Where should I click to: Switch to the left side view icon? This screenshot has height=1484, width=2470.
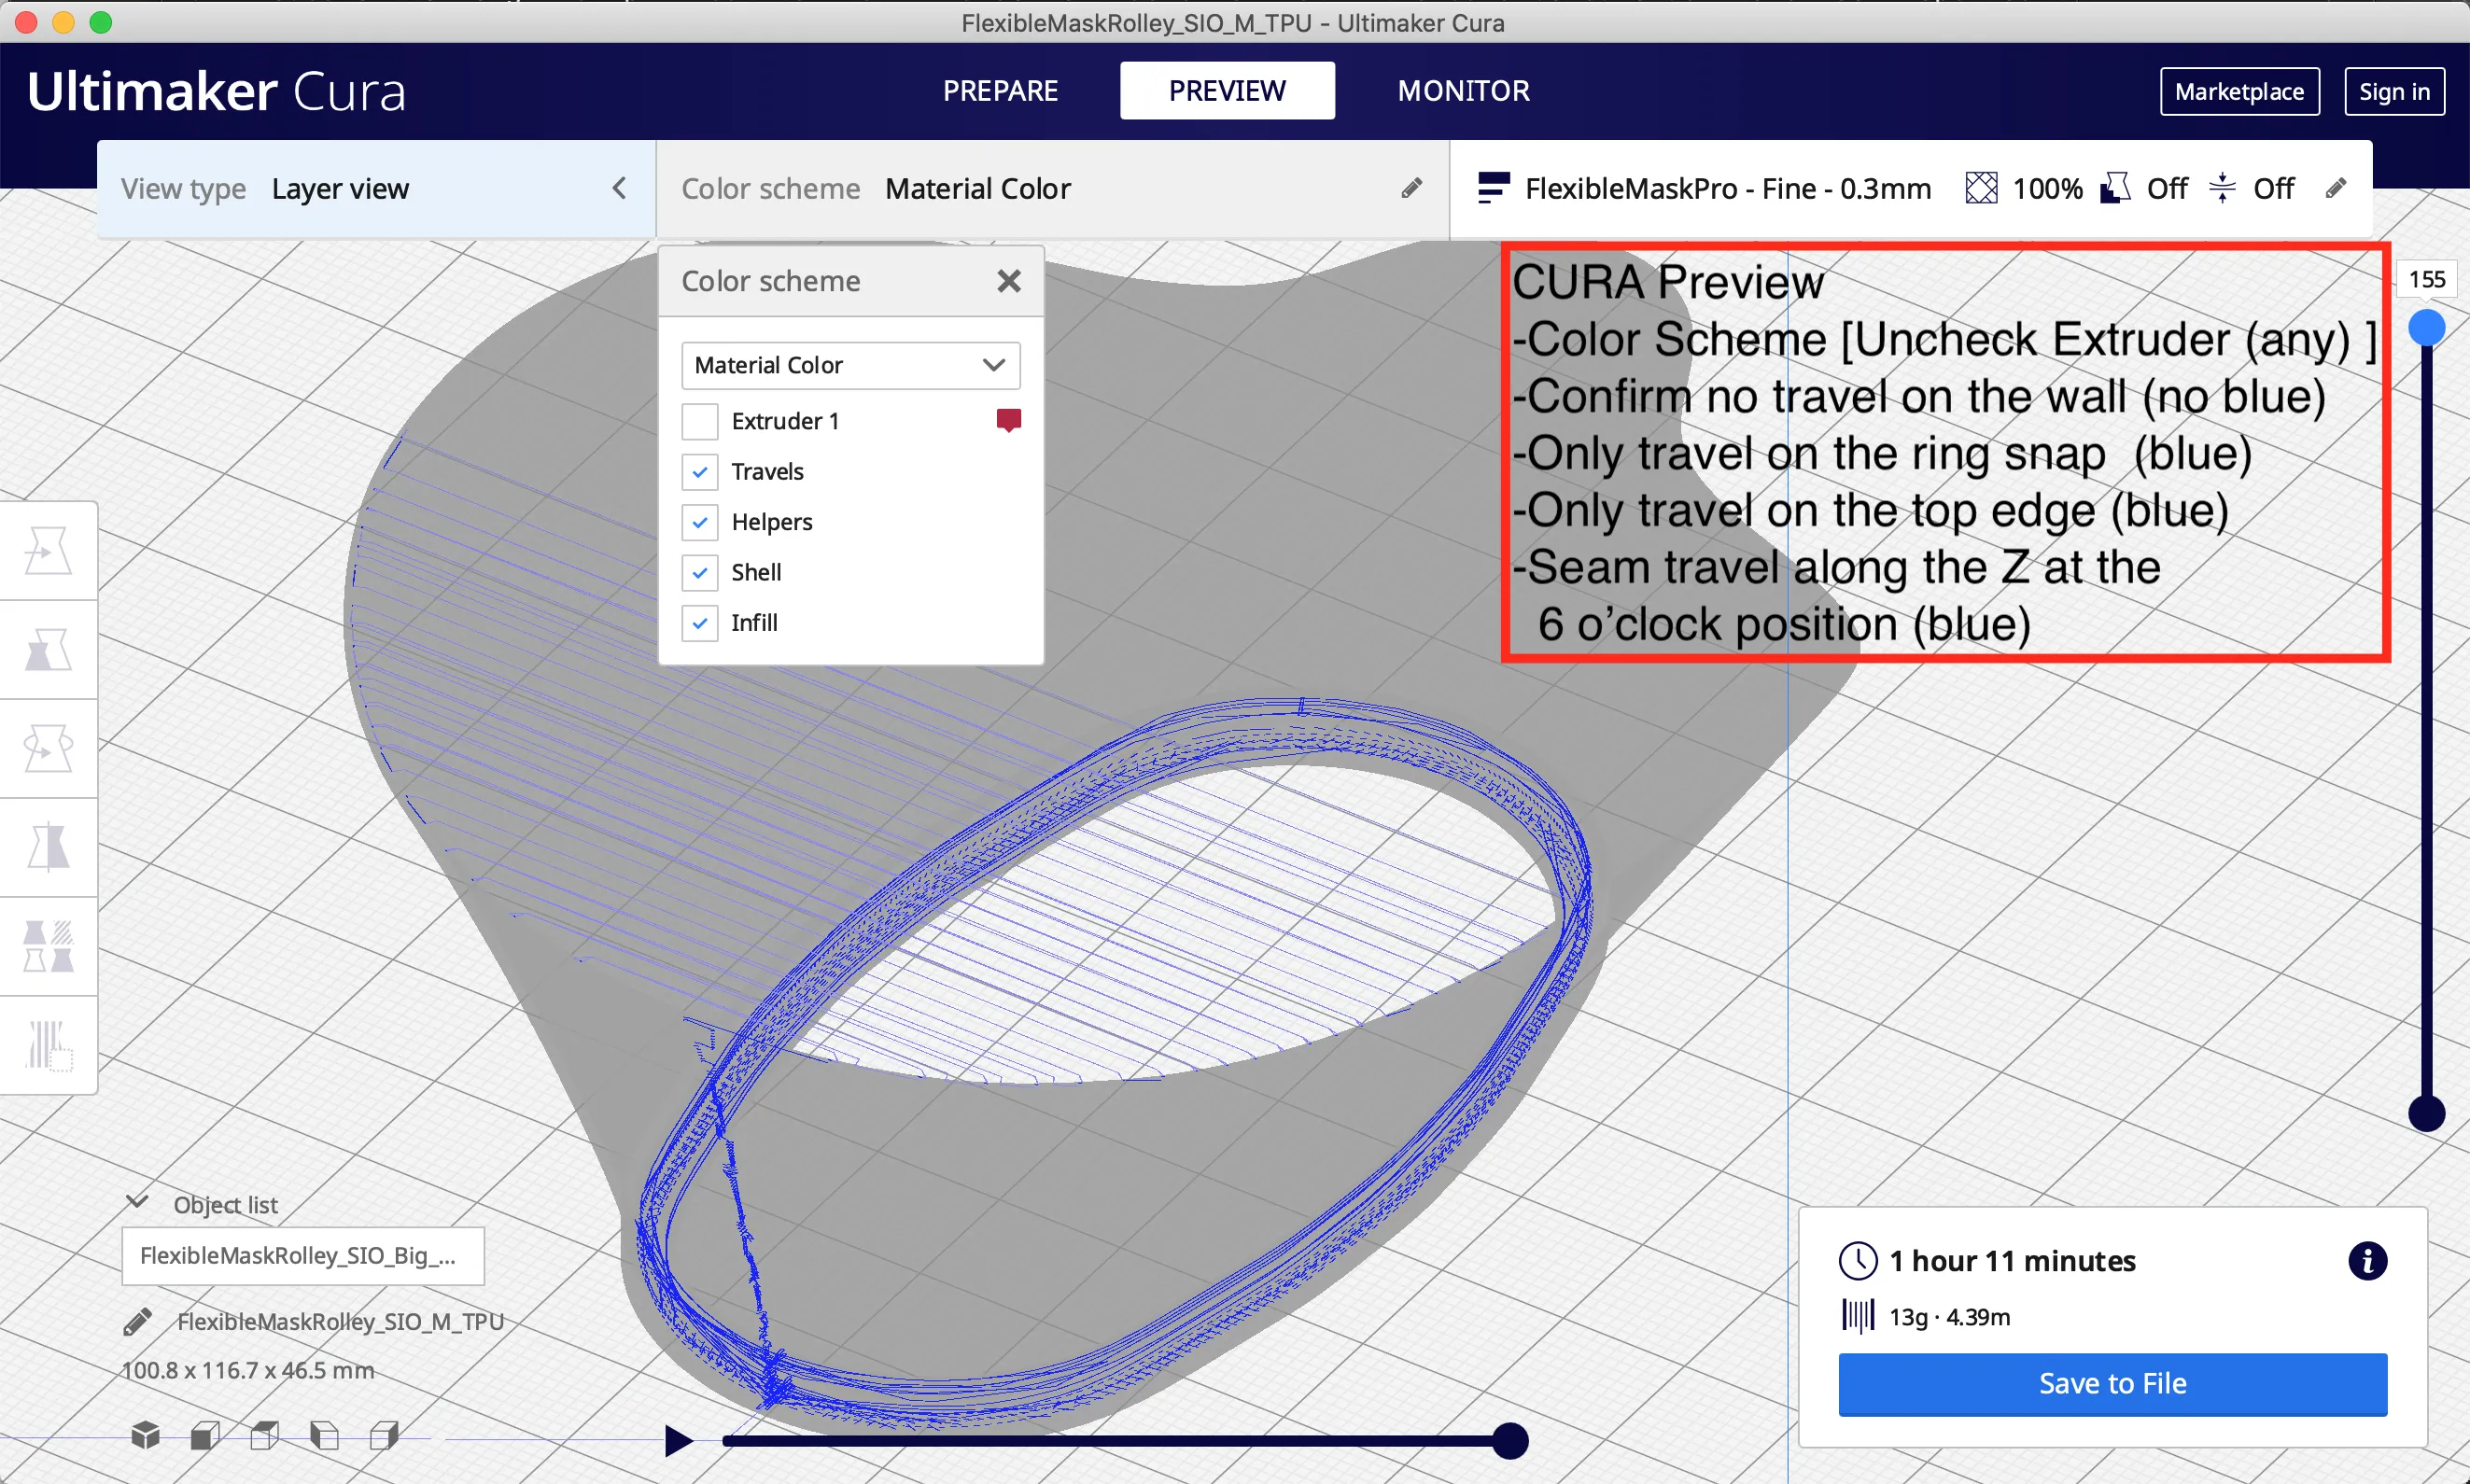point(324,1436)
